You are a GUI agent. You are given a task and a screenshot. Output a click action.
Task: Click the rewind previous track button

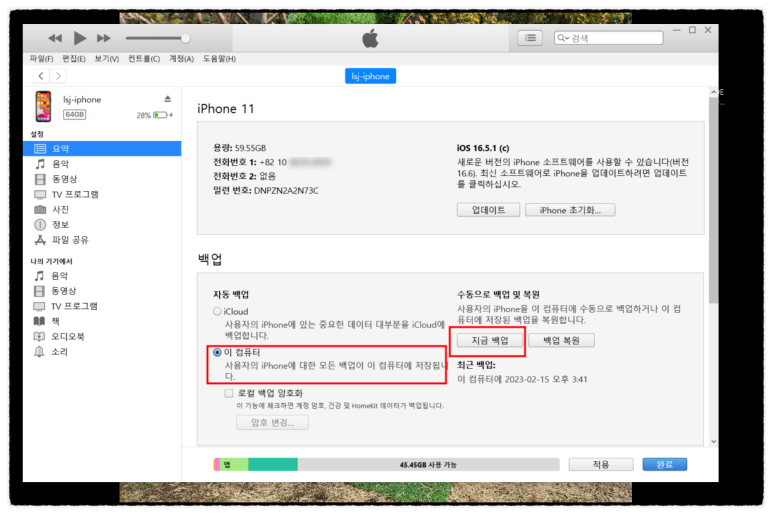click(x=55, y=38)
